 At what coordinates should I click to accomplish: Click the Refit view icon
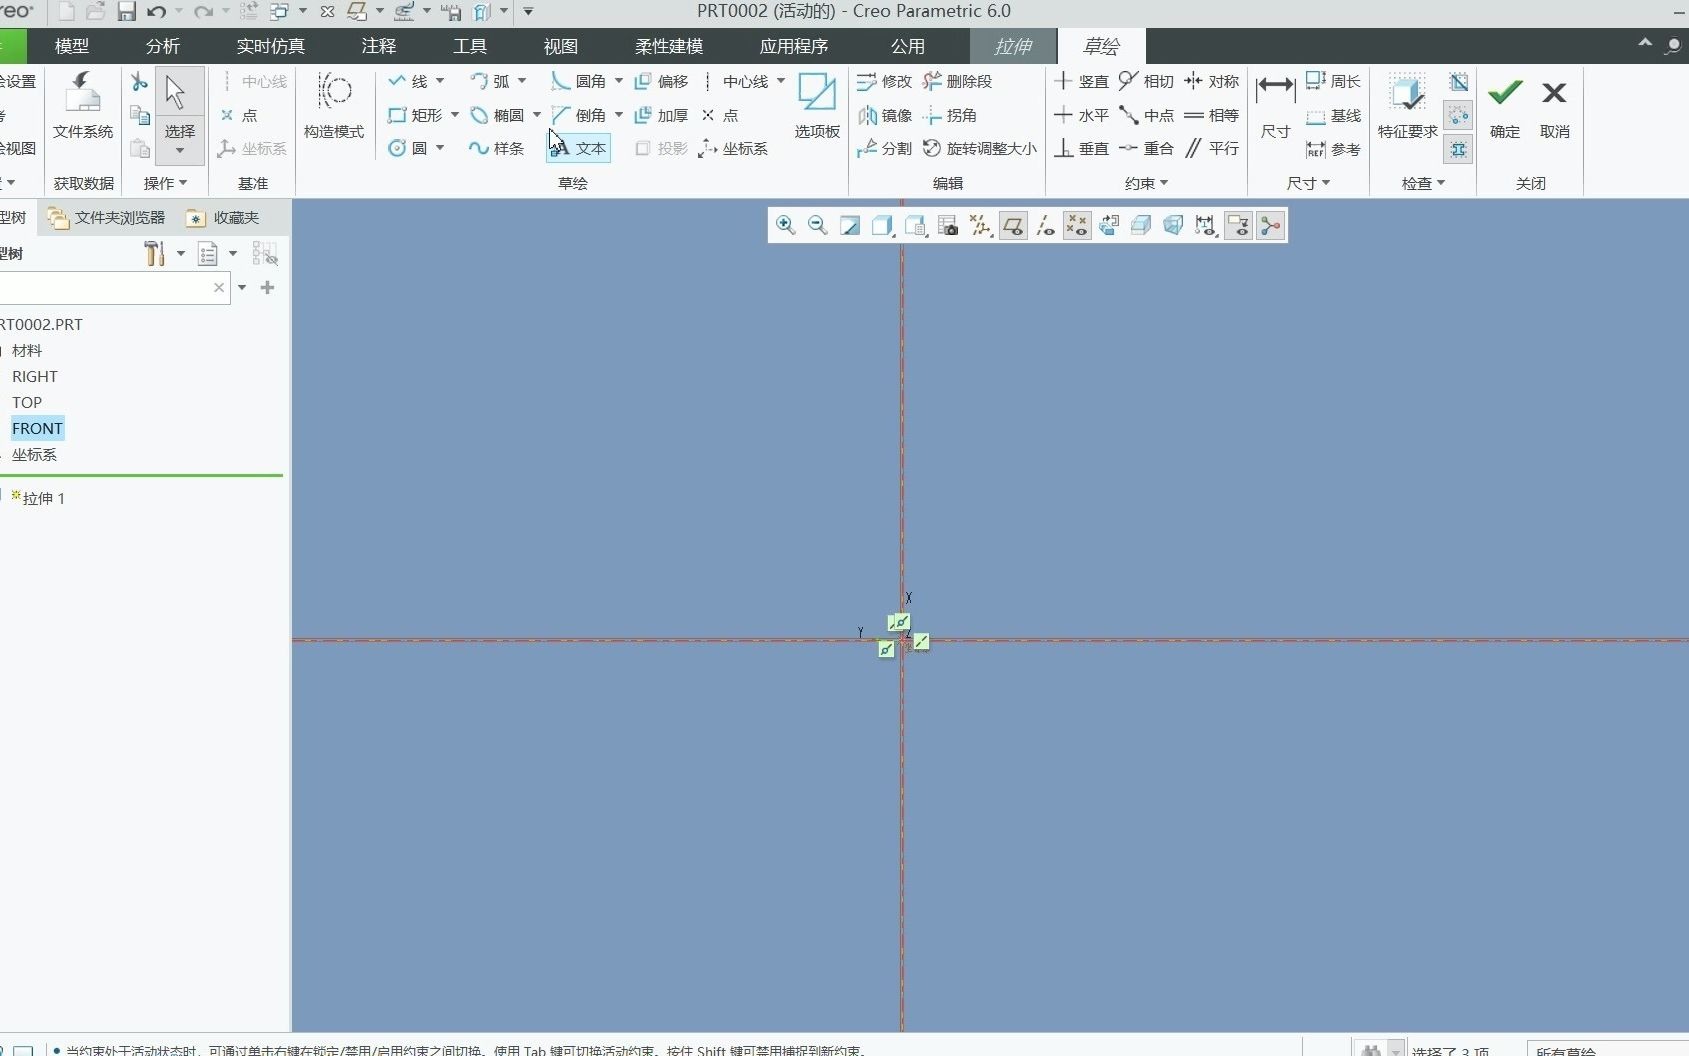click(x=850, y=226)
